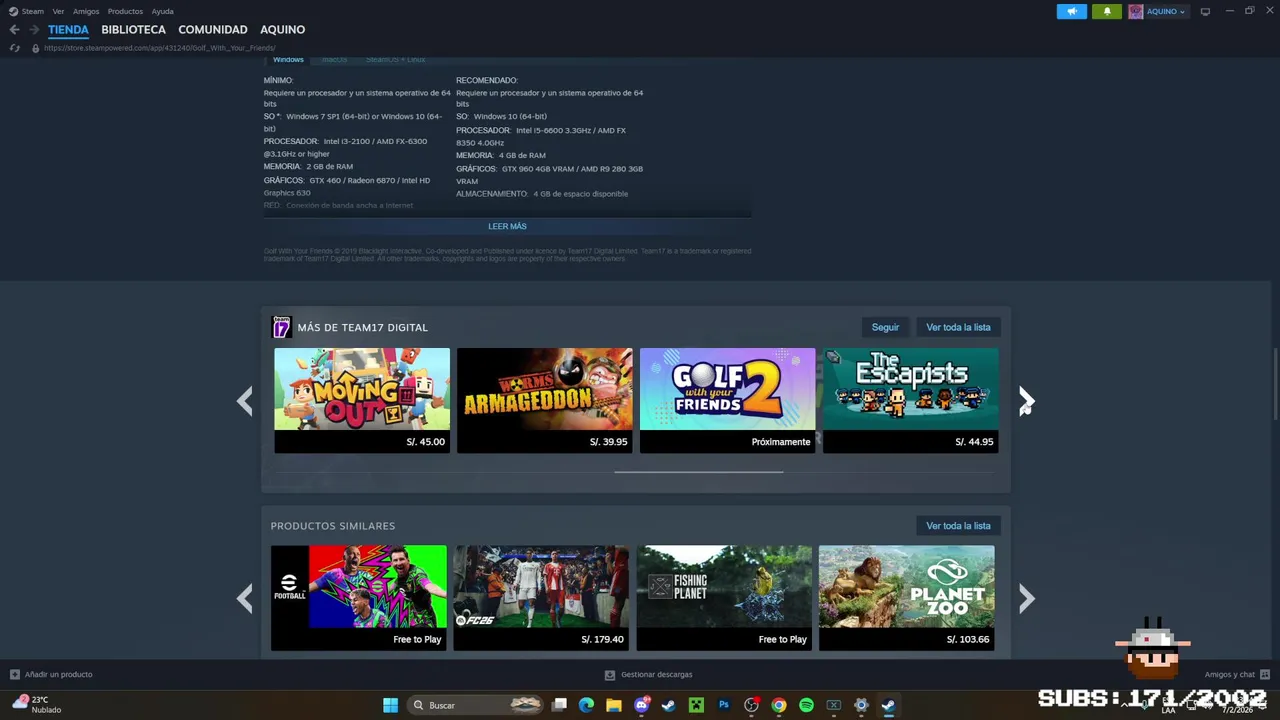
Task: Click the S/. 39.95 price label
Action: 608,442
